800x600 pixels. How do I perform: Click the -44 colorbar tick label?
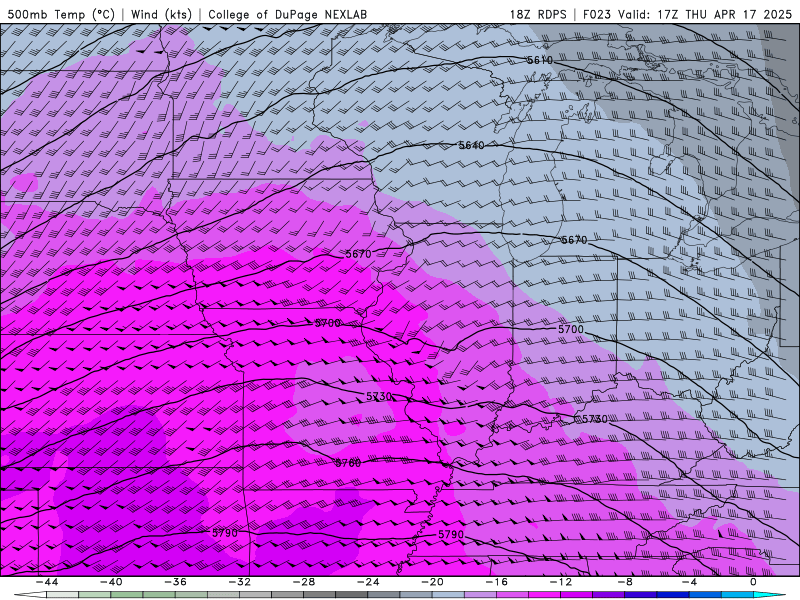pos(46,582)
